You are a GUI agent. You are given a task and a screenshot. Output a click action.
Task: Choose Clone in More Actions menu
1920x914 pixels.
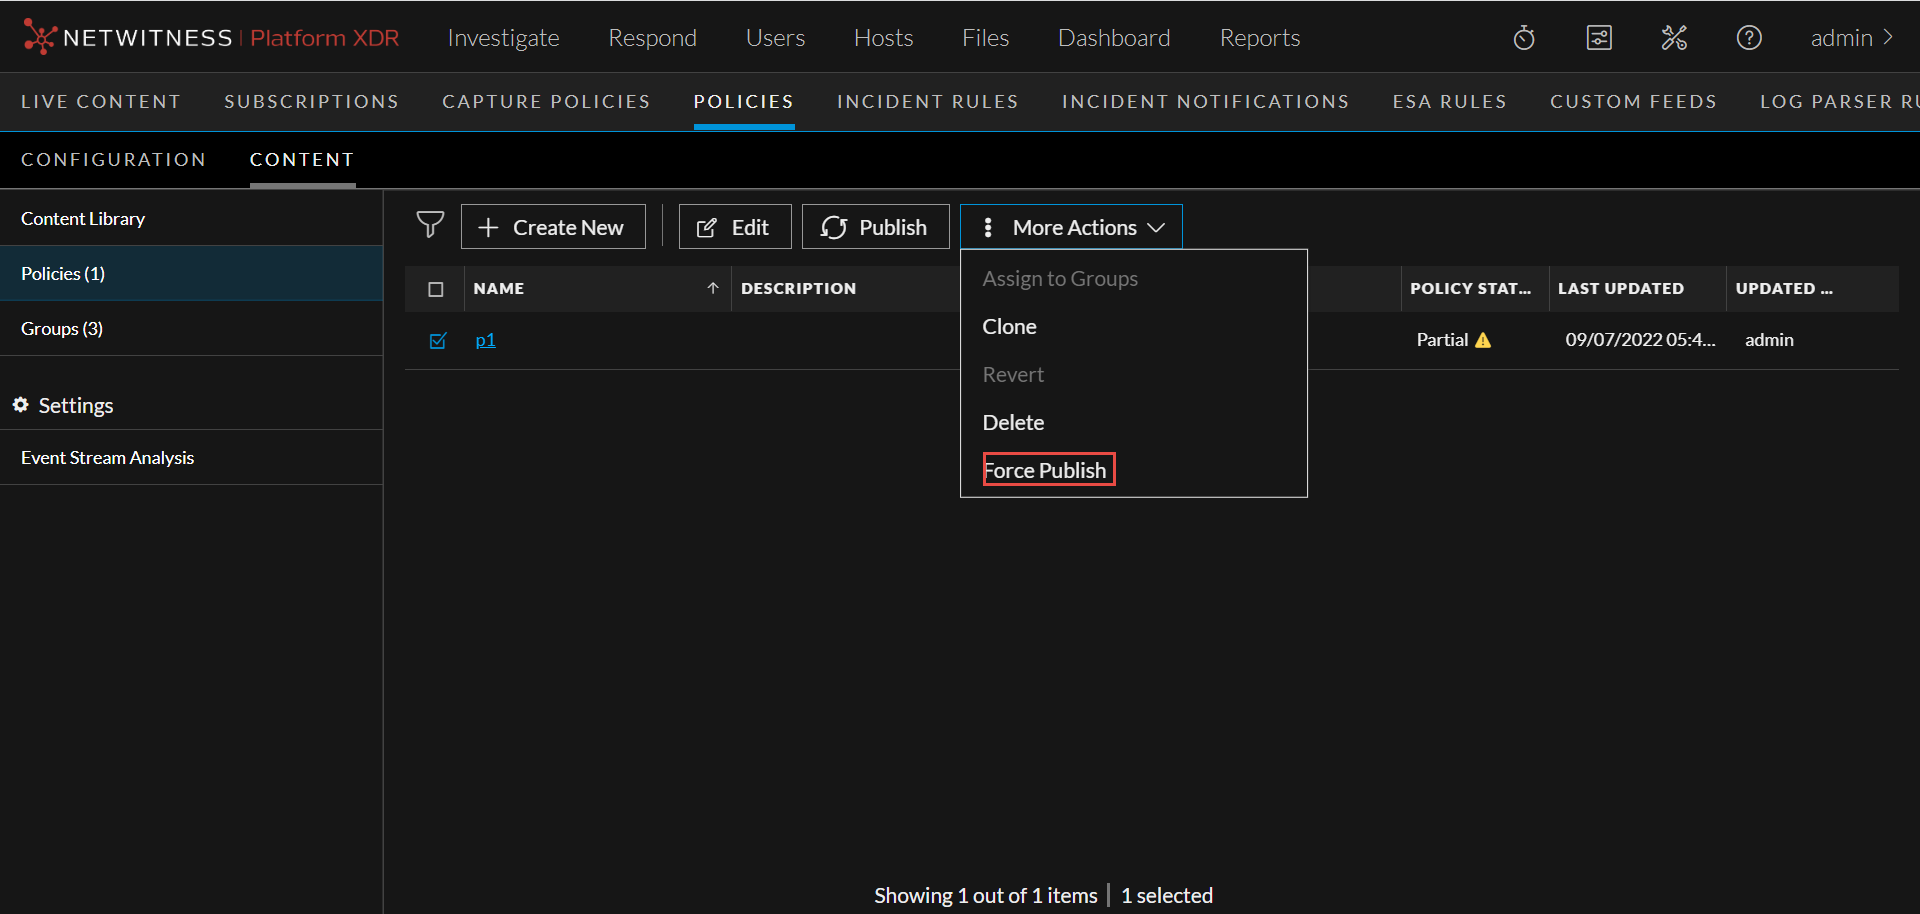tap(1009, 327)
